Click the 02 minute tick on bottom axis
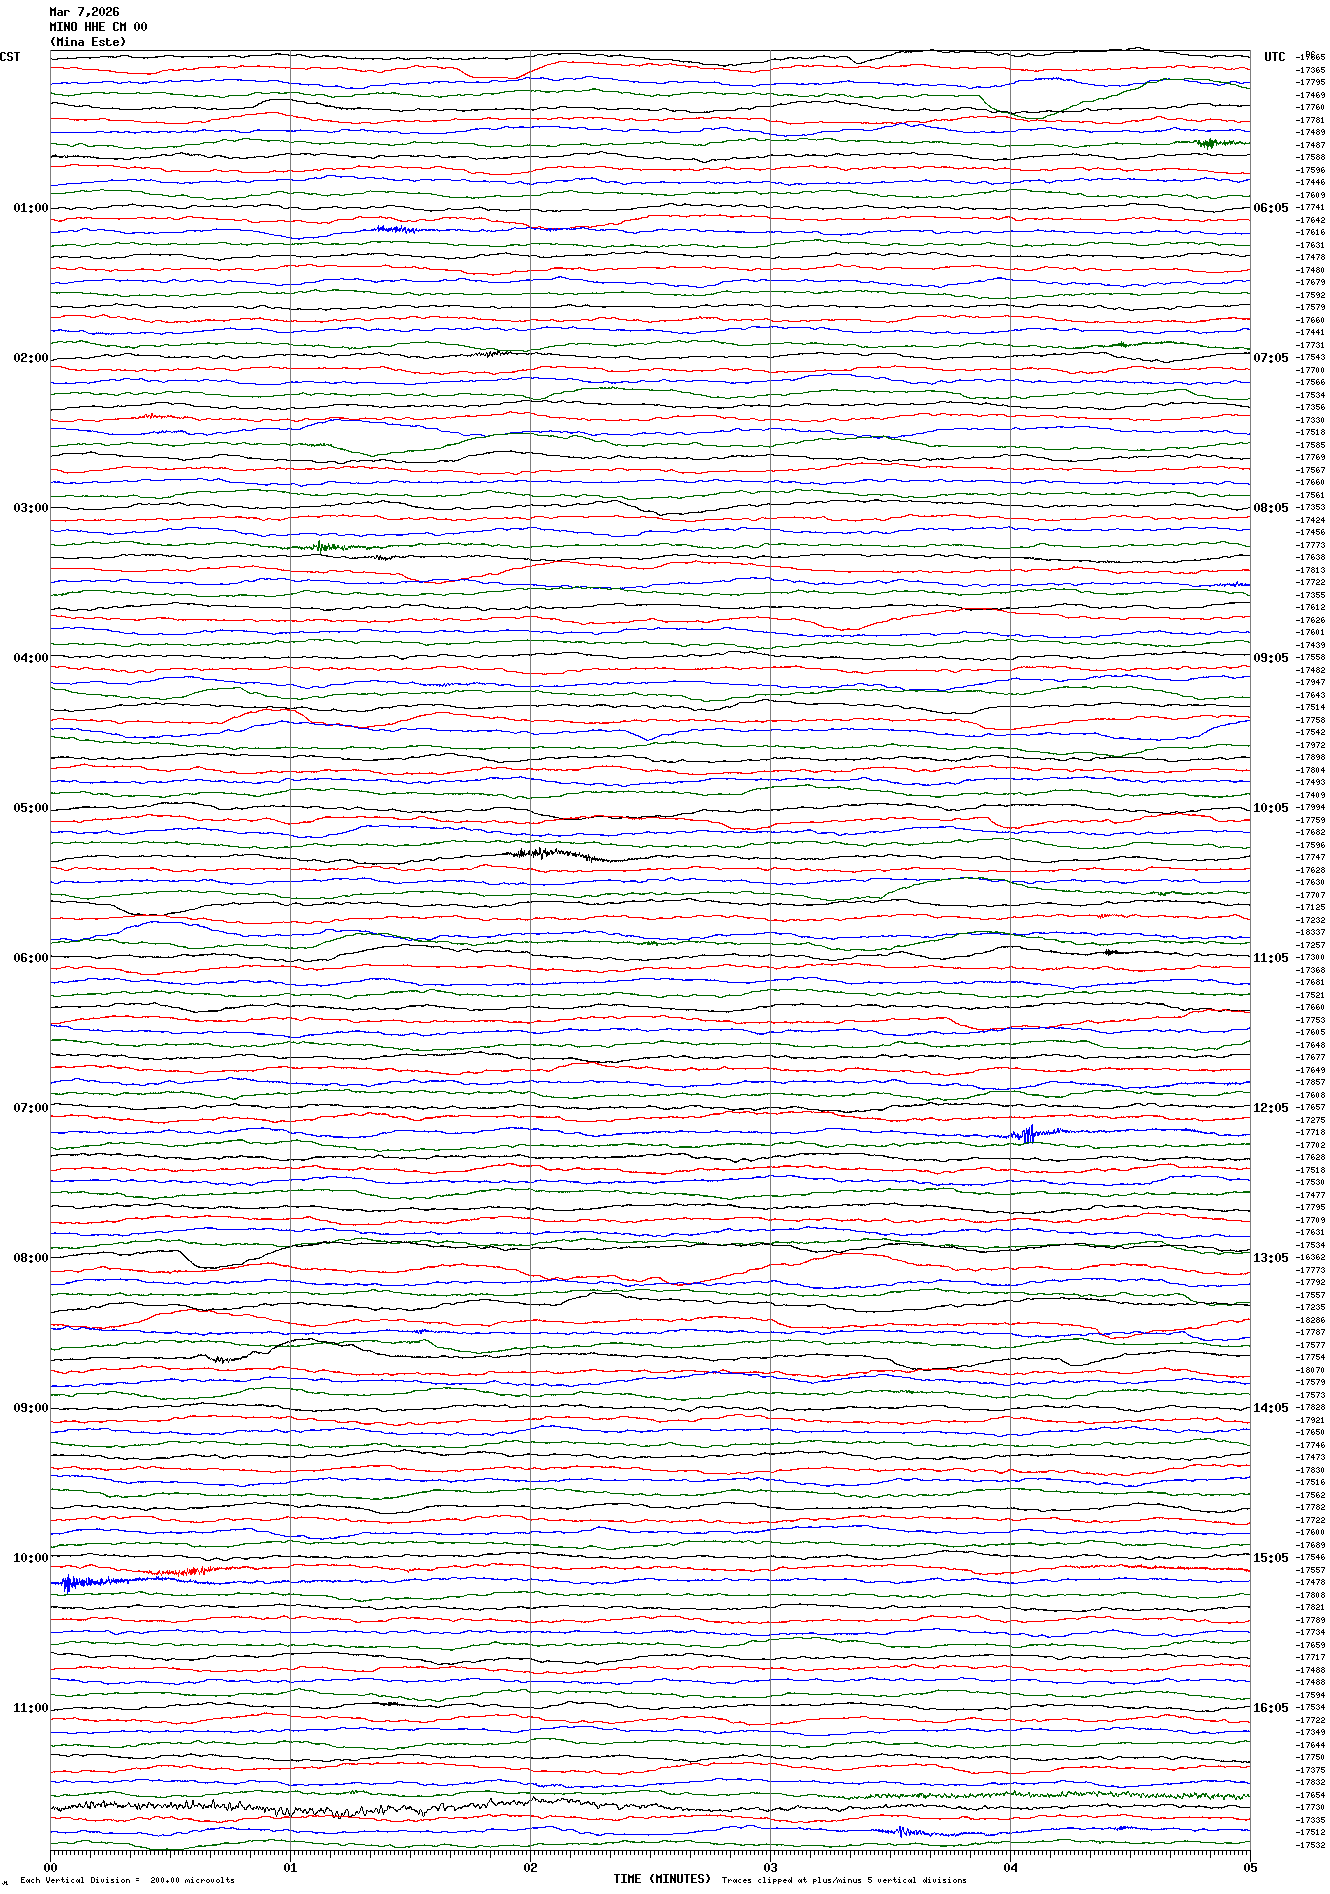This screenshot has height=1894, width=1330. (x=530, y=1867)
